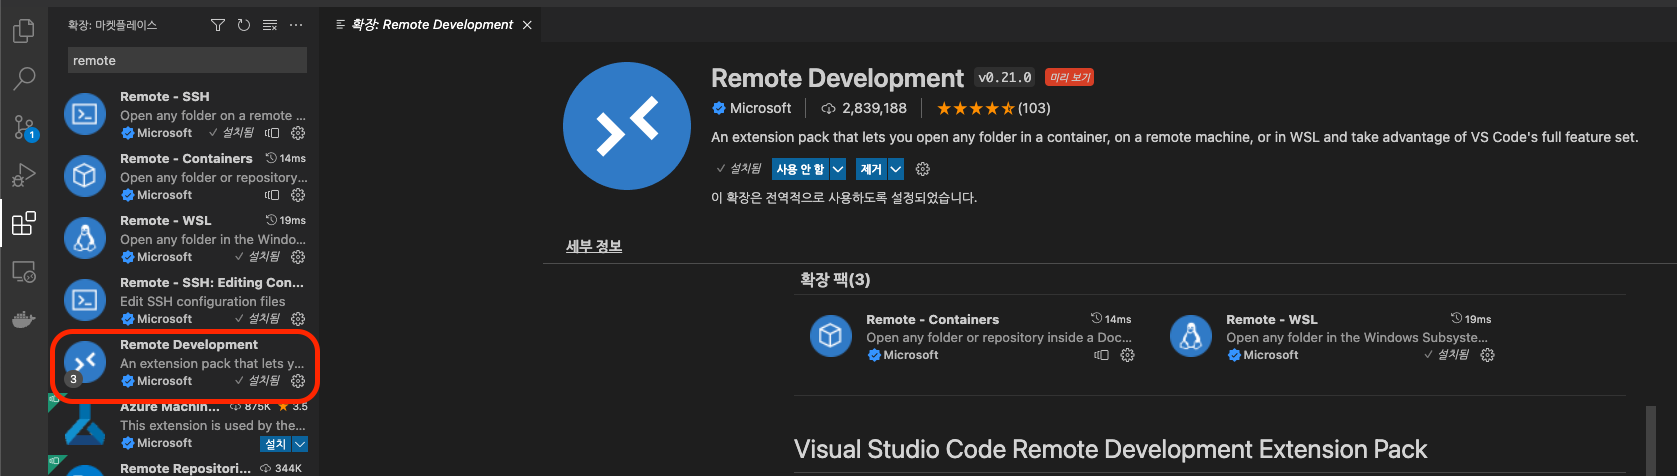Open the Remote Explorer view

coord(23,271)
